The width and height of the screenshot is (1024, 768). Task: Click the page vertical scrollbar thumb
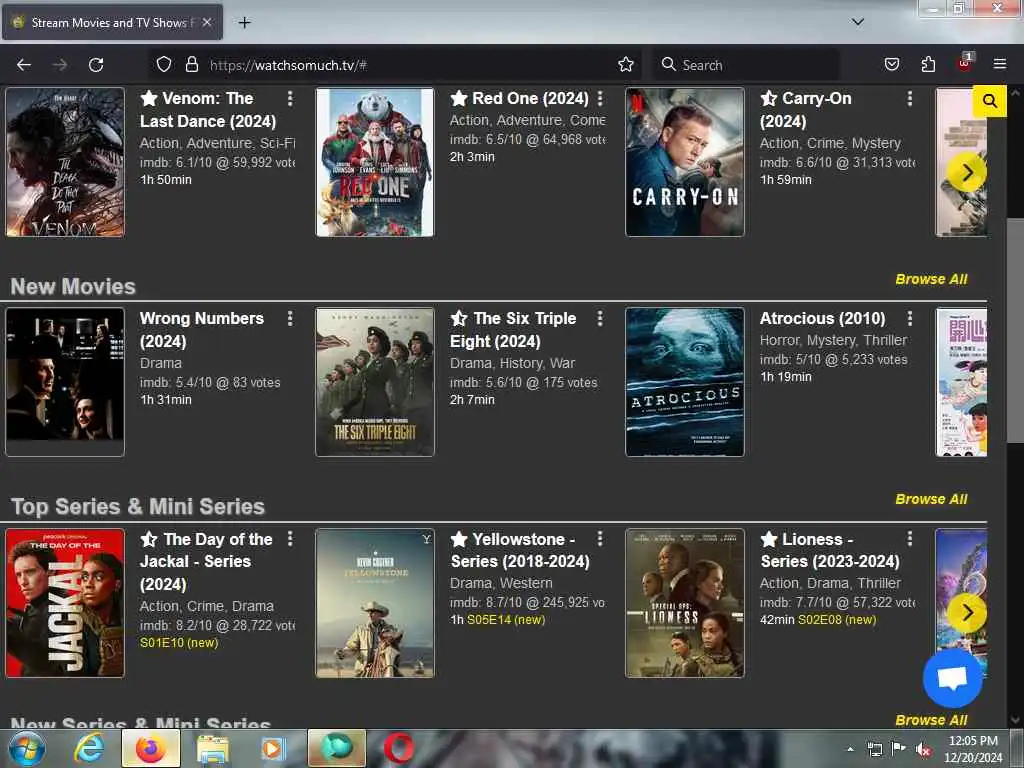pos(1016,330)
